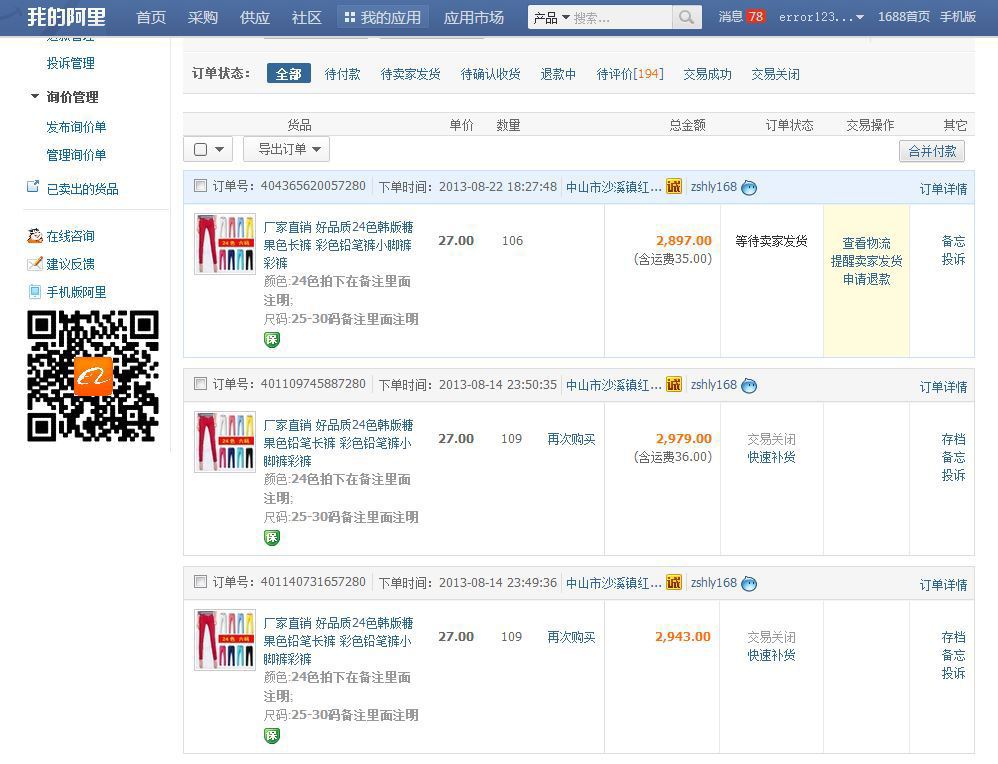Click the apply for refund link
Screen dimensions: 998x764
pos(866,279)
